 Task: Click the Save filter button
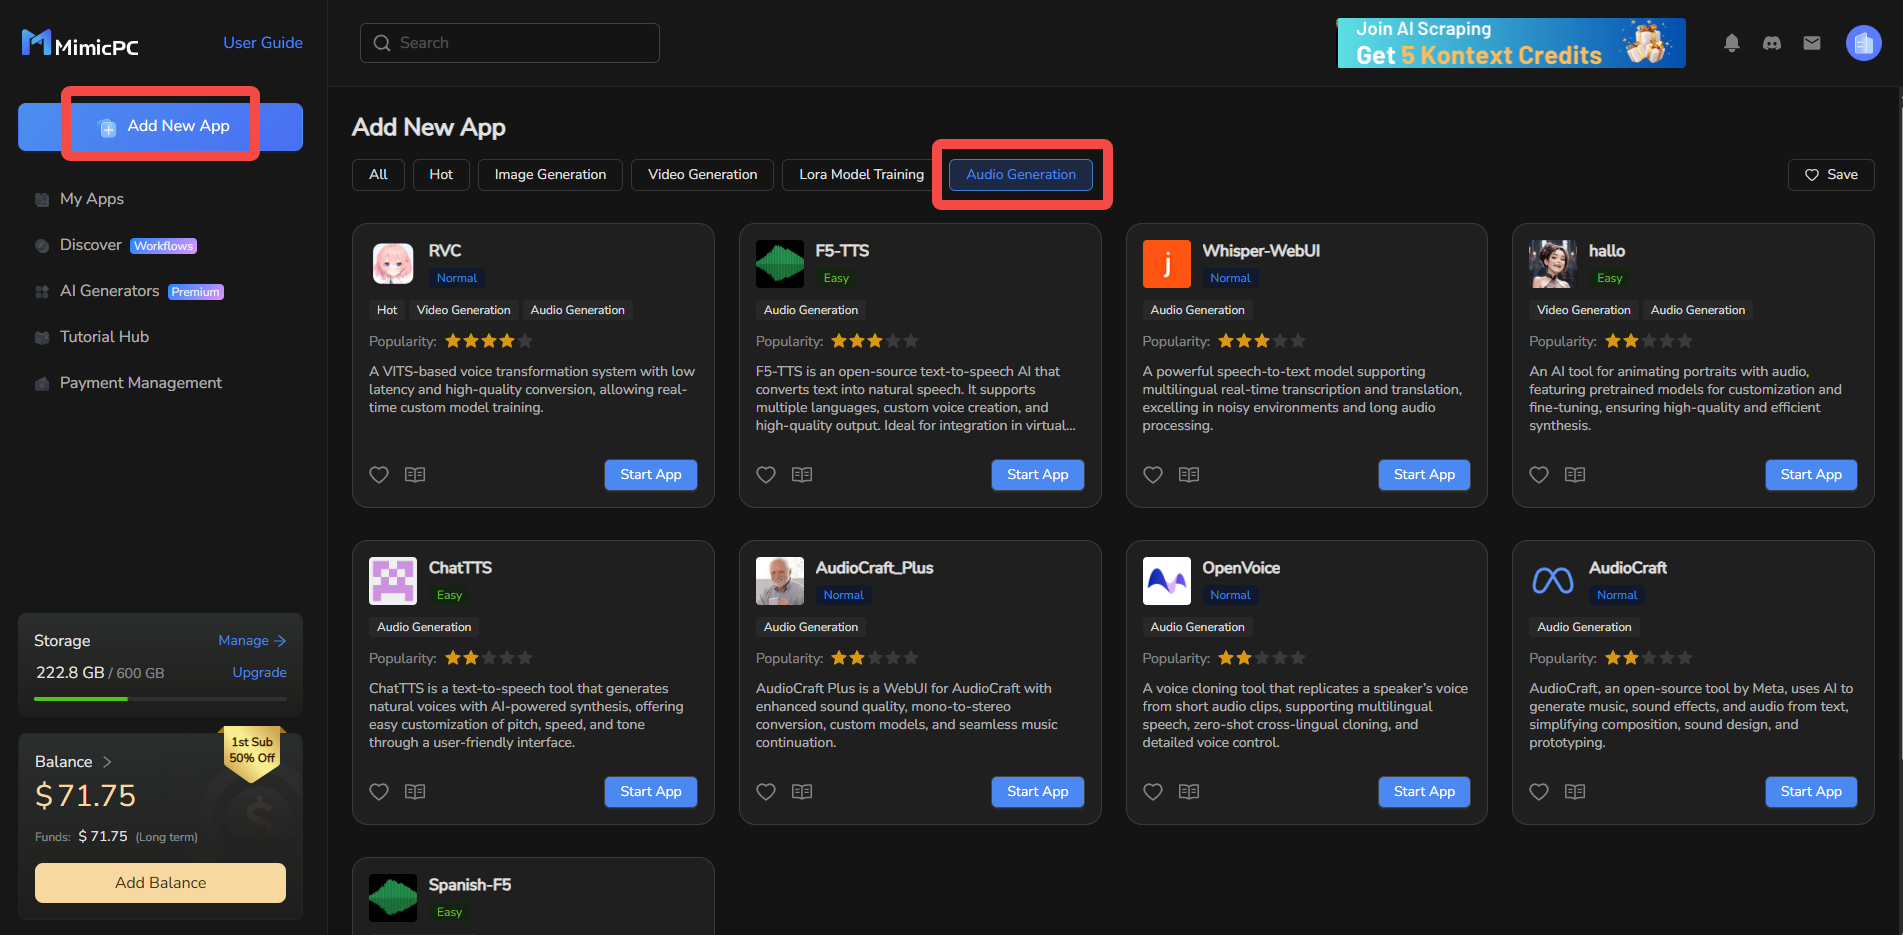[1831, 174]
